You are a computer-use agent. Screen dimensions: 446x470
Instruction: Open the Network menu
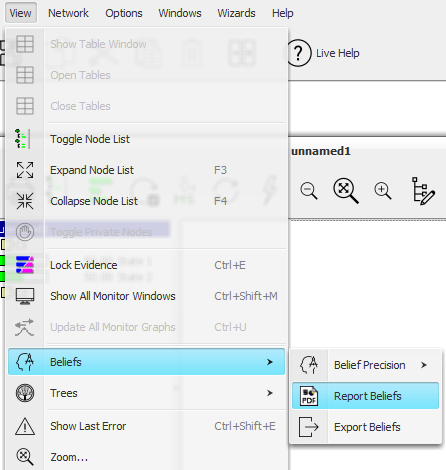[x=68, y=13]
